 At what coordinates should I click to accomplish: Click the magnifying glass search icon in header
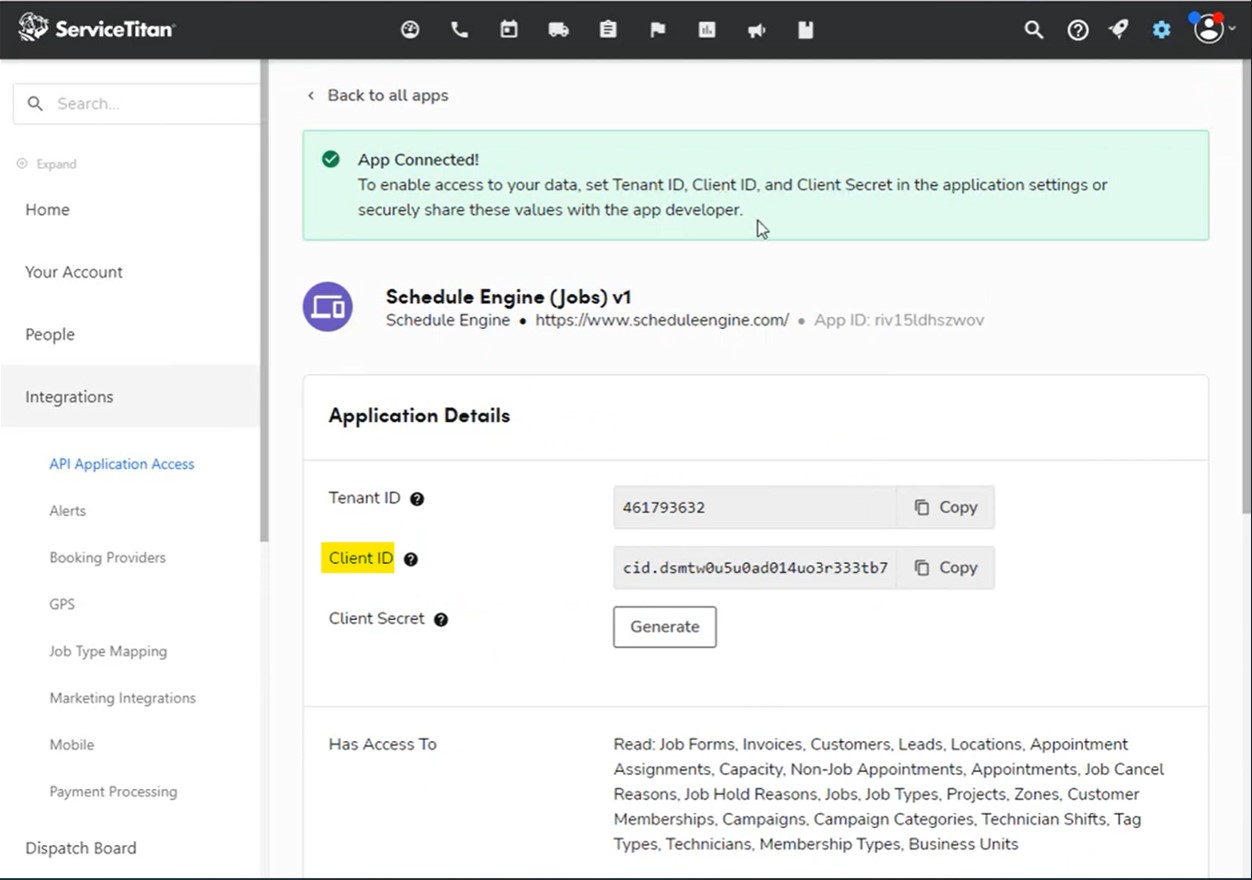1034,30
